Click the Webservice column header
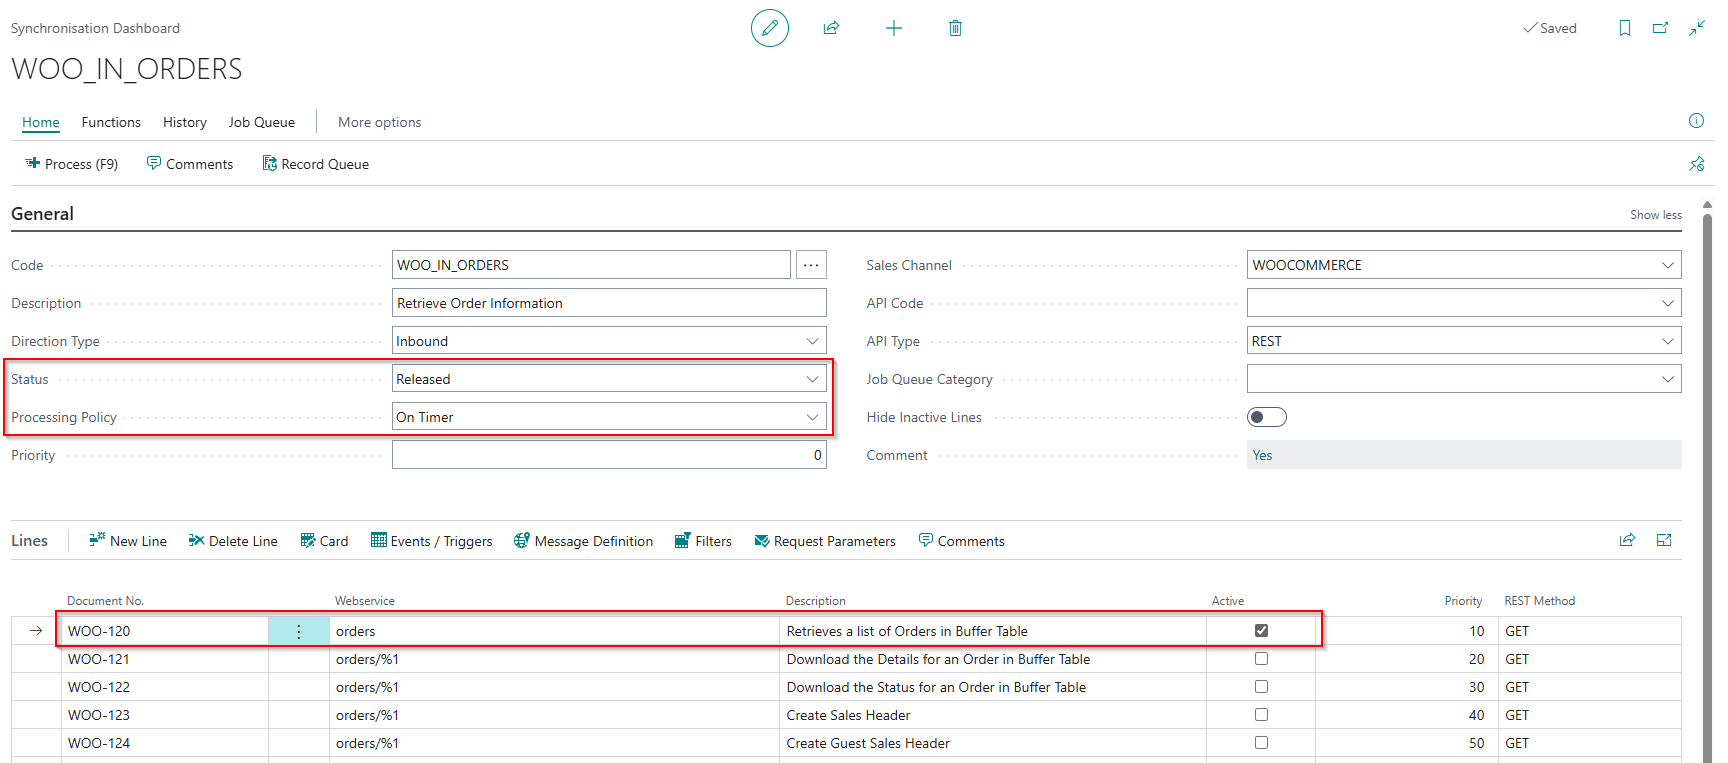1728x763 pixels. click(365, 601)
